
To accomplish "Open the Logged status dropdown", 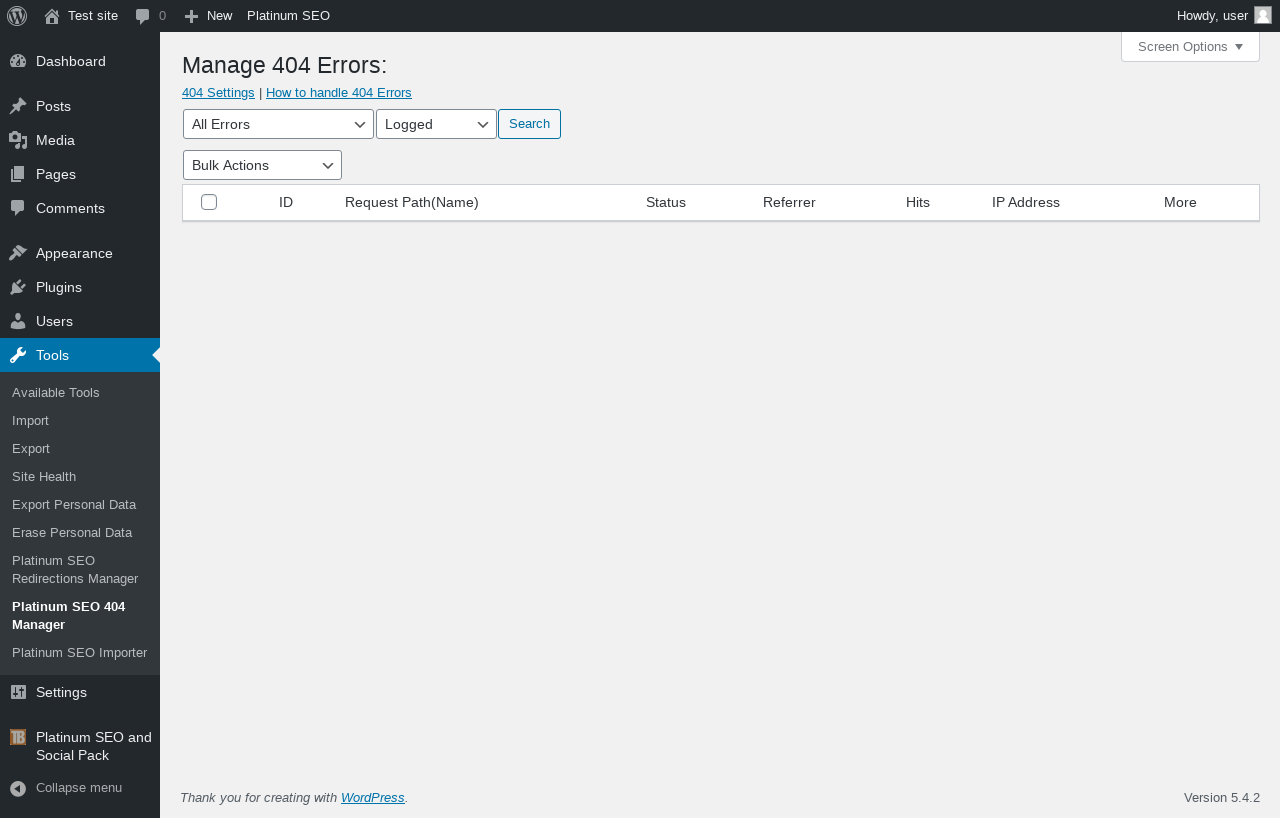I will click(x=436, y=124).
